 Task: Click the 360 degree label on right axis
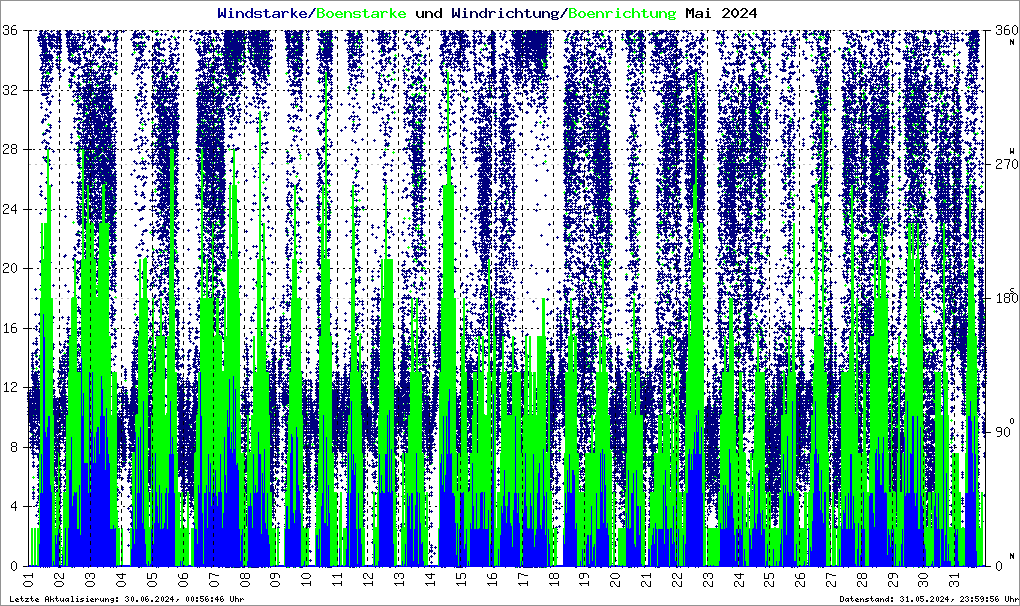1006,31
